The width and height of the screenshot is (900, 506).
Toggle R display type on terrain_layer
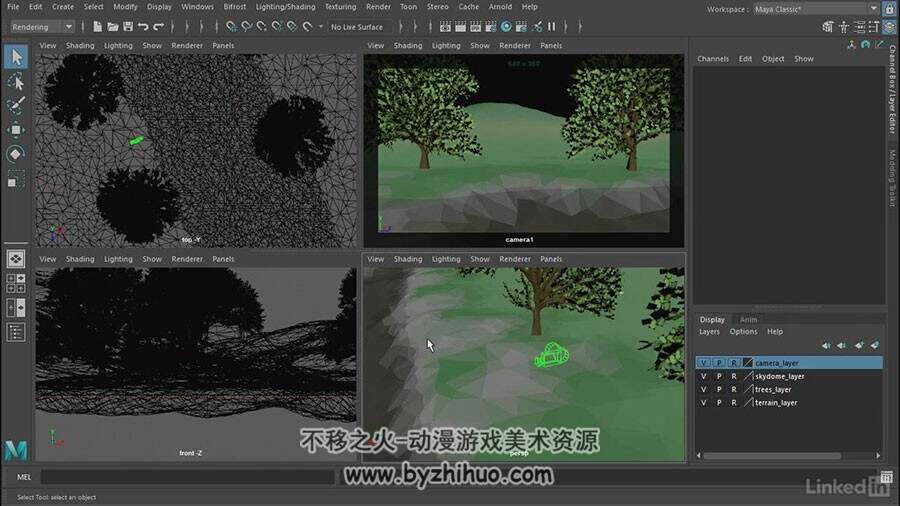734,403
